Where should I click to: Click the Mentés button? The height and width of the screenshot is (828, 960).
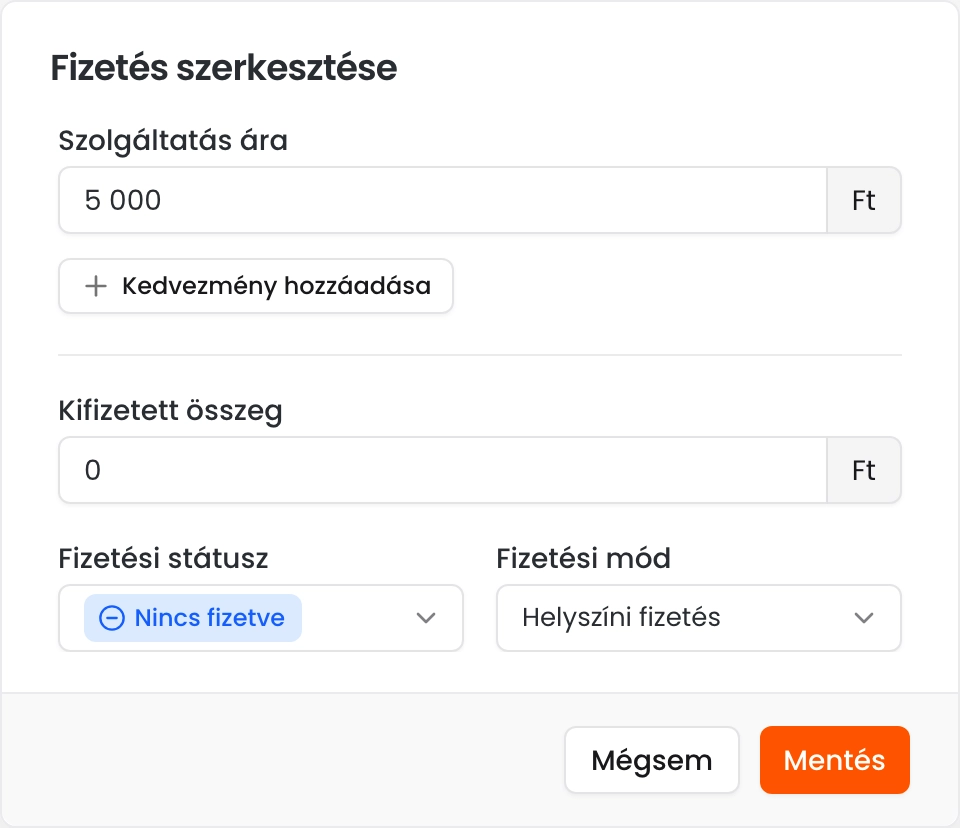[x=834, y=760]
